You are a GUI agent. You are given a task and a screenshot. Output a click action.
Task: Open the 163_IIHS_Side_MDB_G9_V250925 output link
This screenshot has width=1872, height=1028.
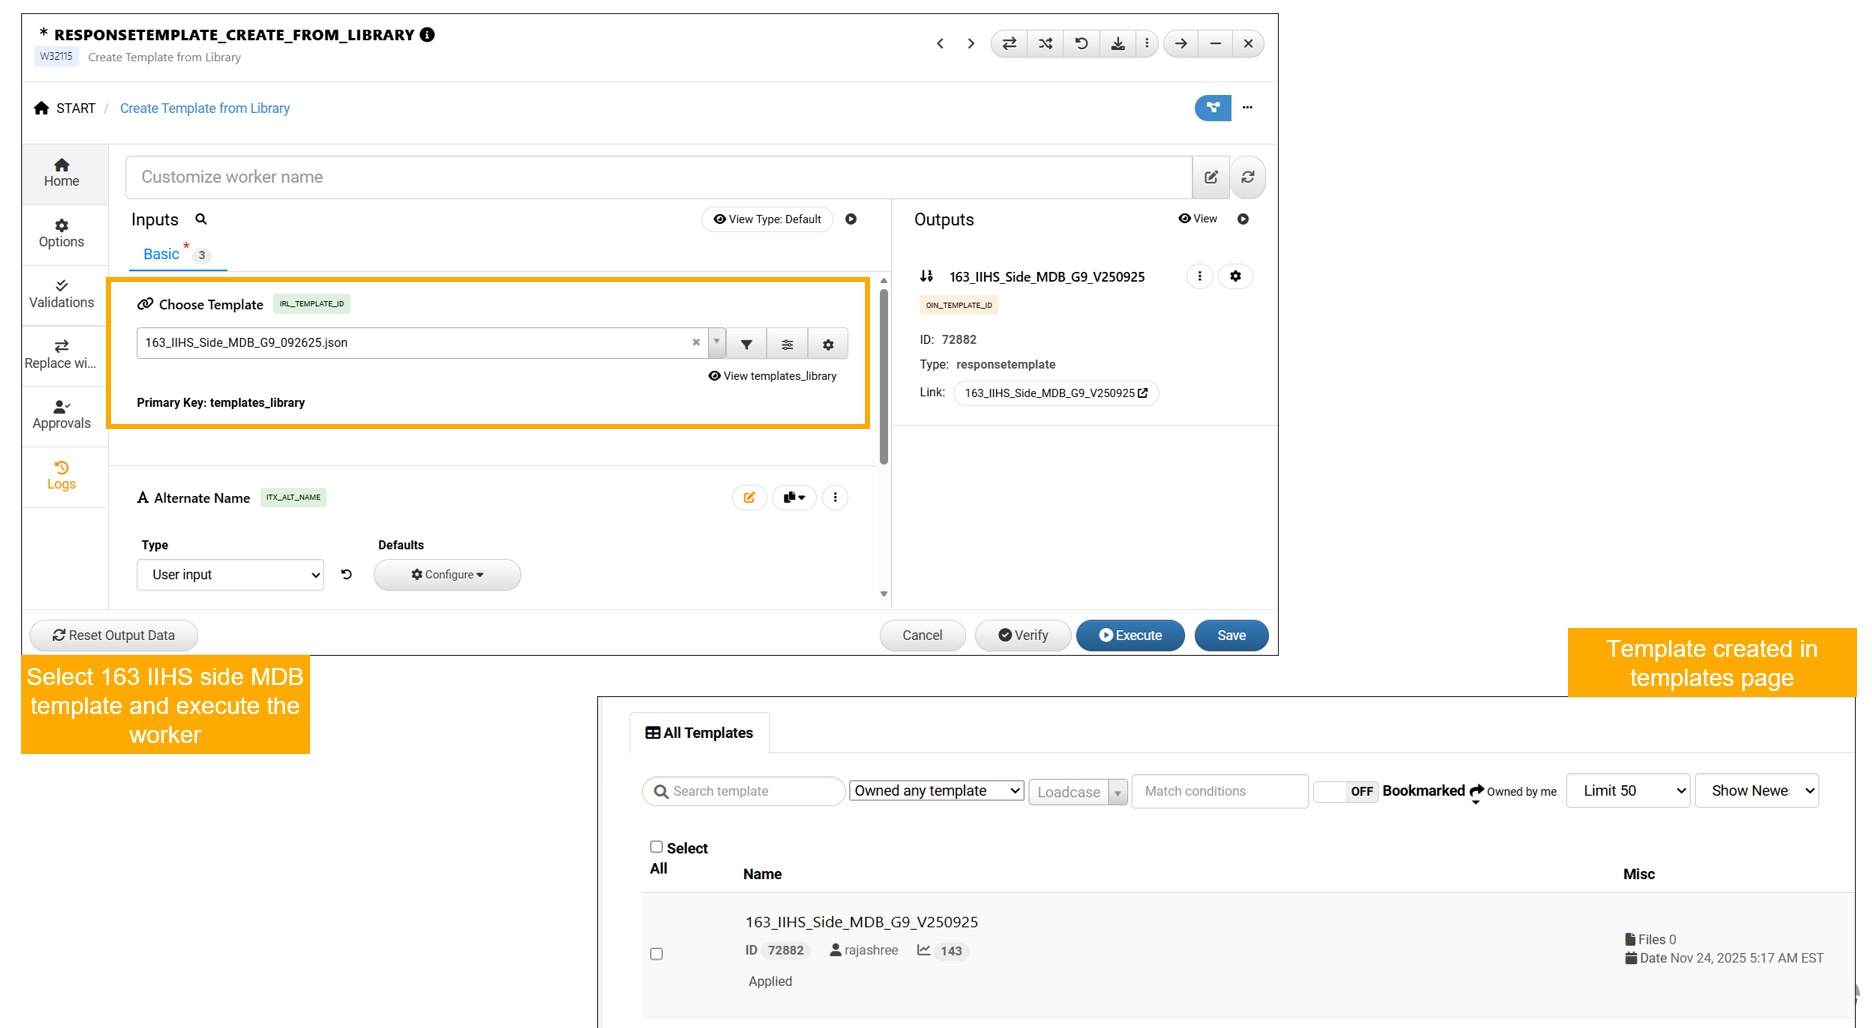(x=1055, y=393)
